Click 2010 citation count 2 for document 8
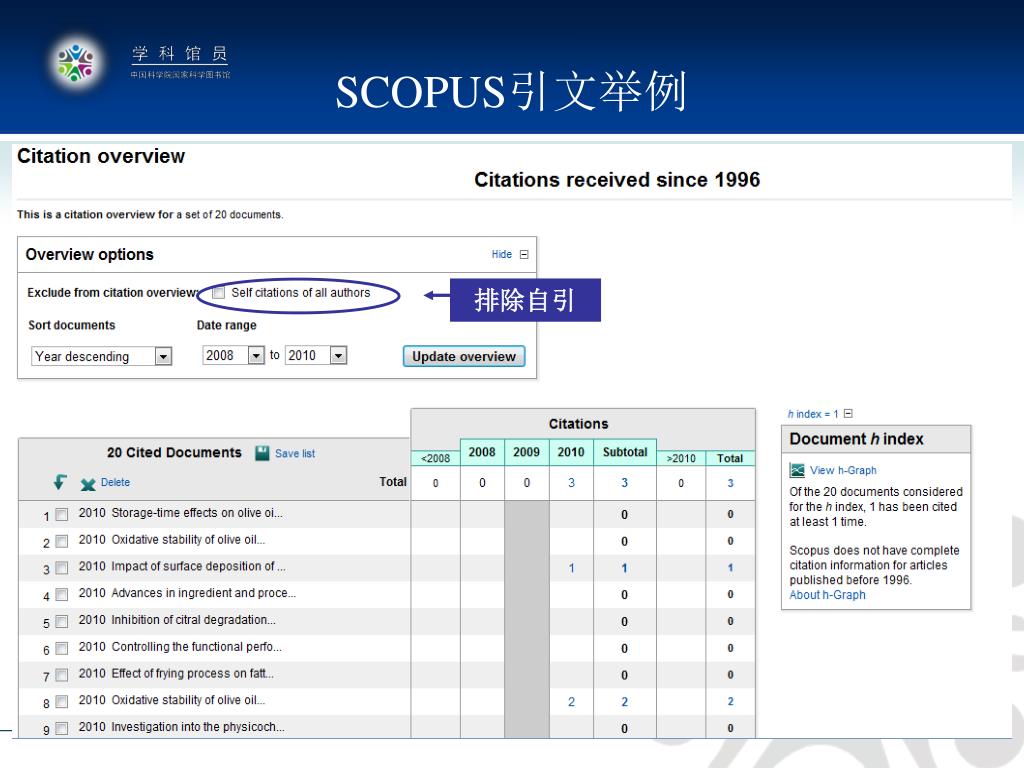Image resolution: width=1024 pixels, height=768 pixels. click(x=571, y=702)
